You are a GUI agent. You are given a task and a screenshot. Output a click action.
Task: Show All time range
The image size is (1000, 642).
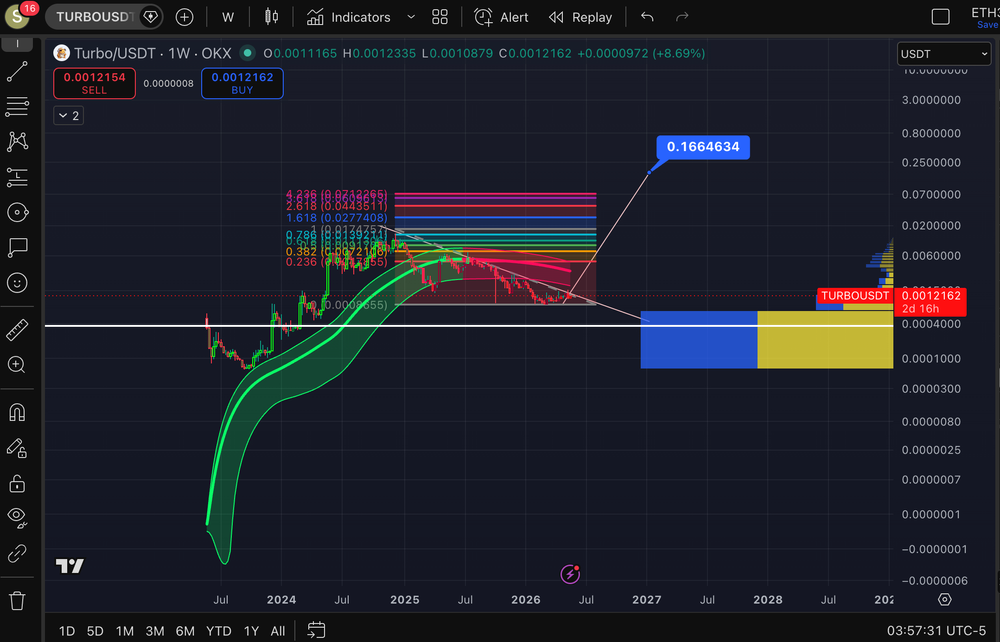click(277, 631)
